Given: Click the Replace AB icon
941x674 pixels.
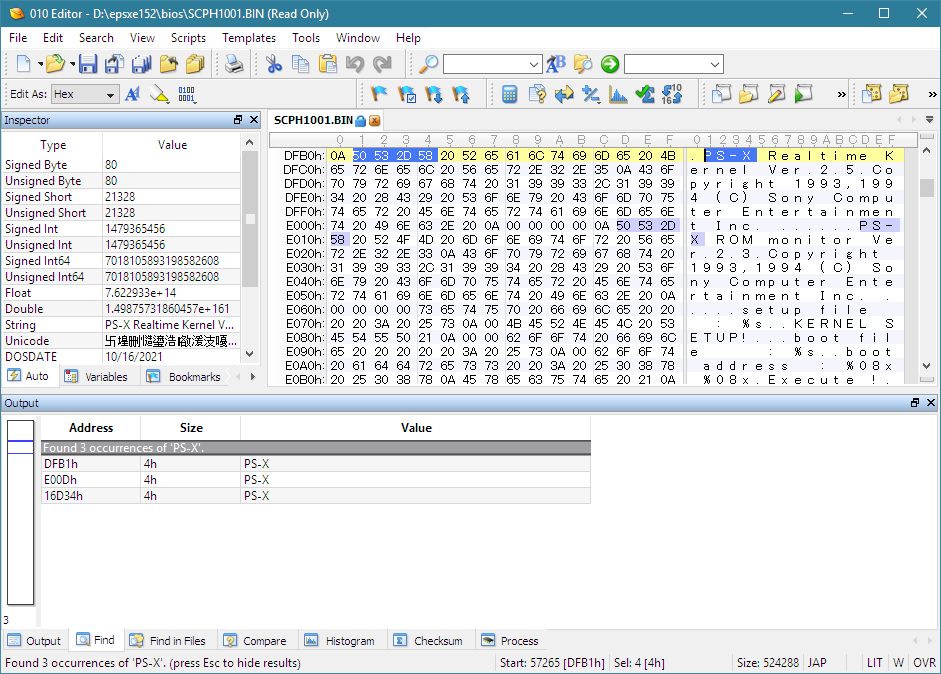Looking at the screenshot, I should (x=556, y=64).
